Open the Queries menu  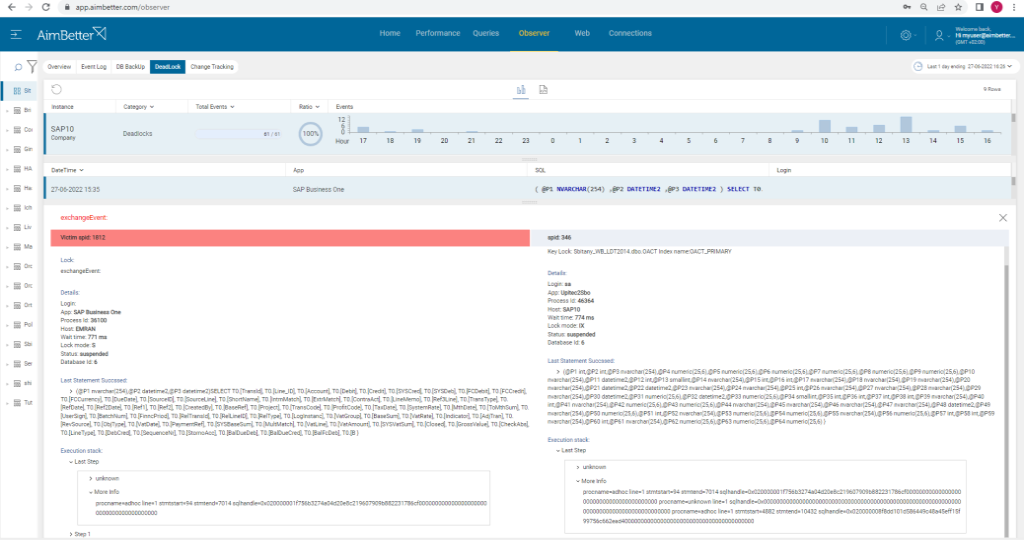[485, 33]
